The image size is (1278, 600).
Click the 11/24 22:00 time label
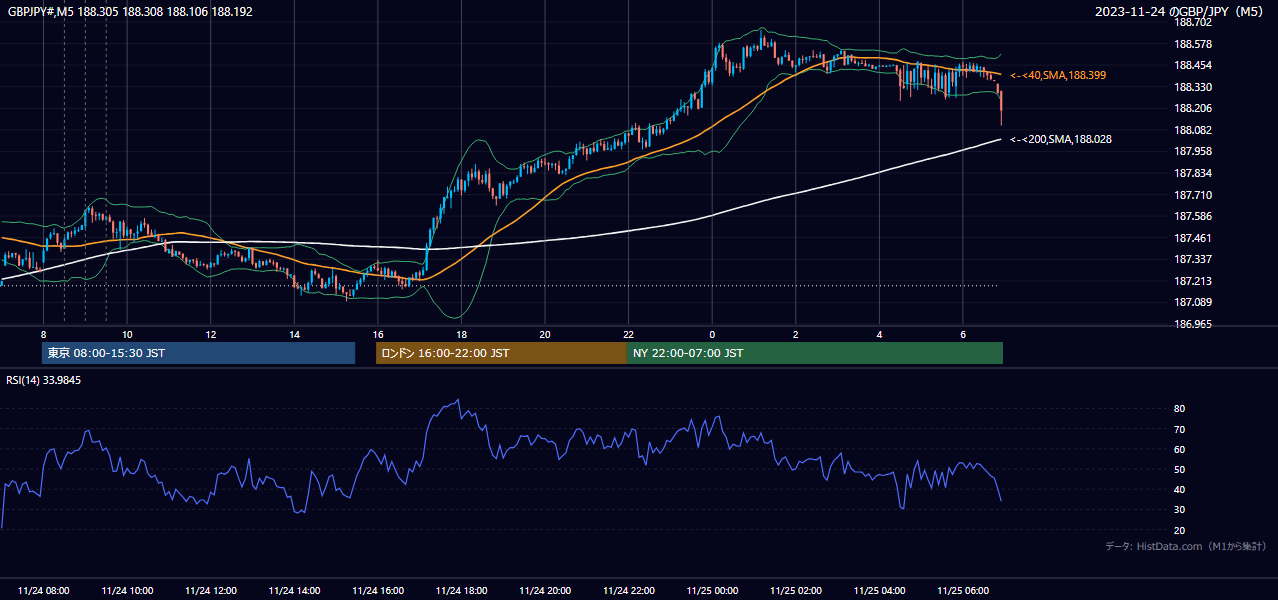pyautogui.click(x=628, y=590)
